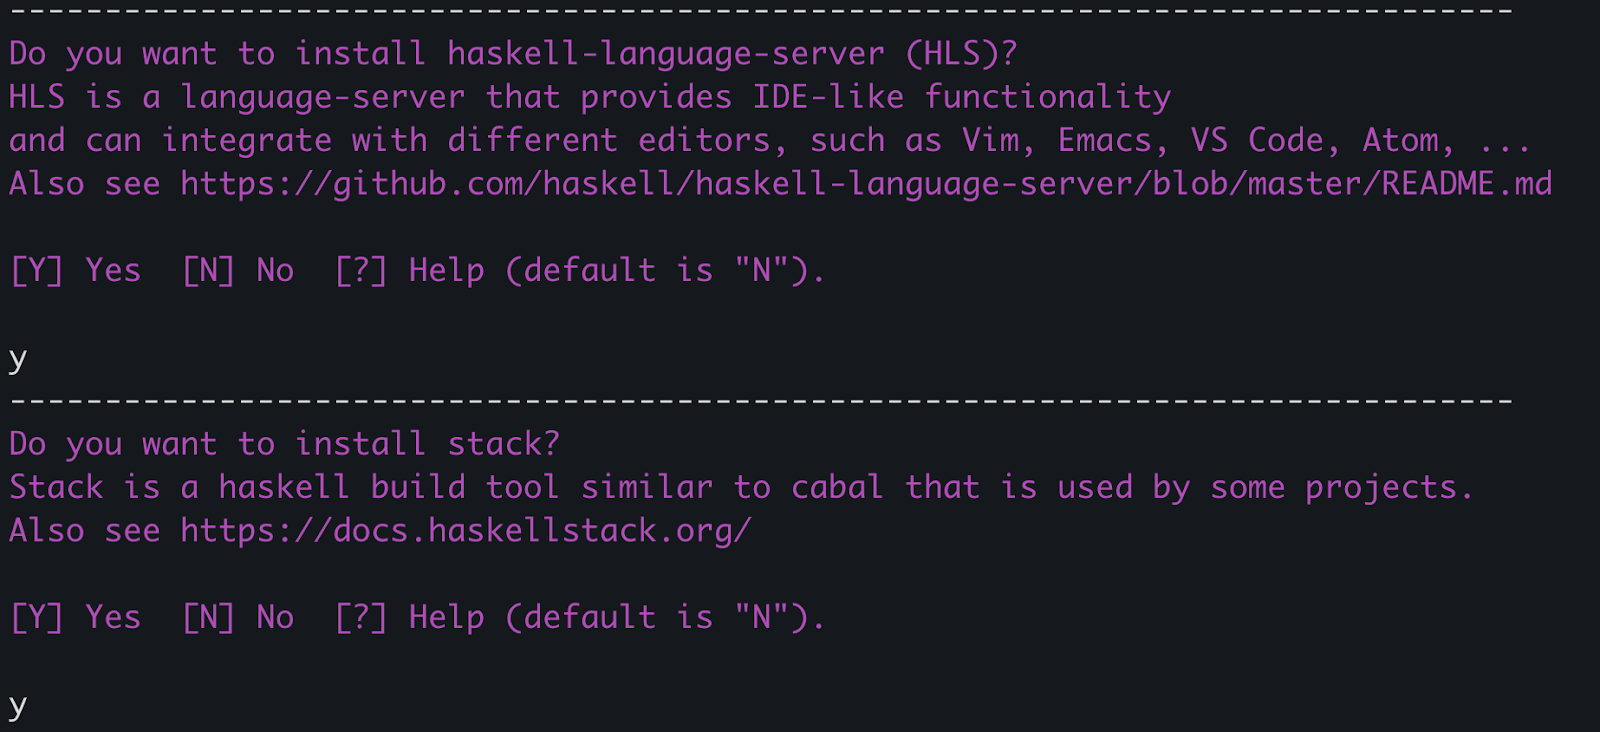Viewport: 1600px width, 732px height.
Task: Click the typed 'y' answer after stack prompt
Action: coord(18,707)
